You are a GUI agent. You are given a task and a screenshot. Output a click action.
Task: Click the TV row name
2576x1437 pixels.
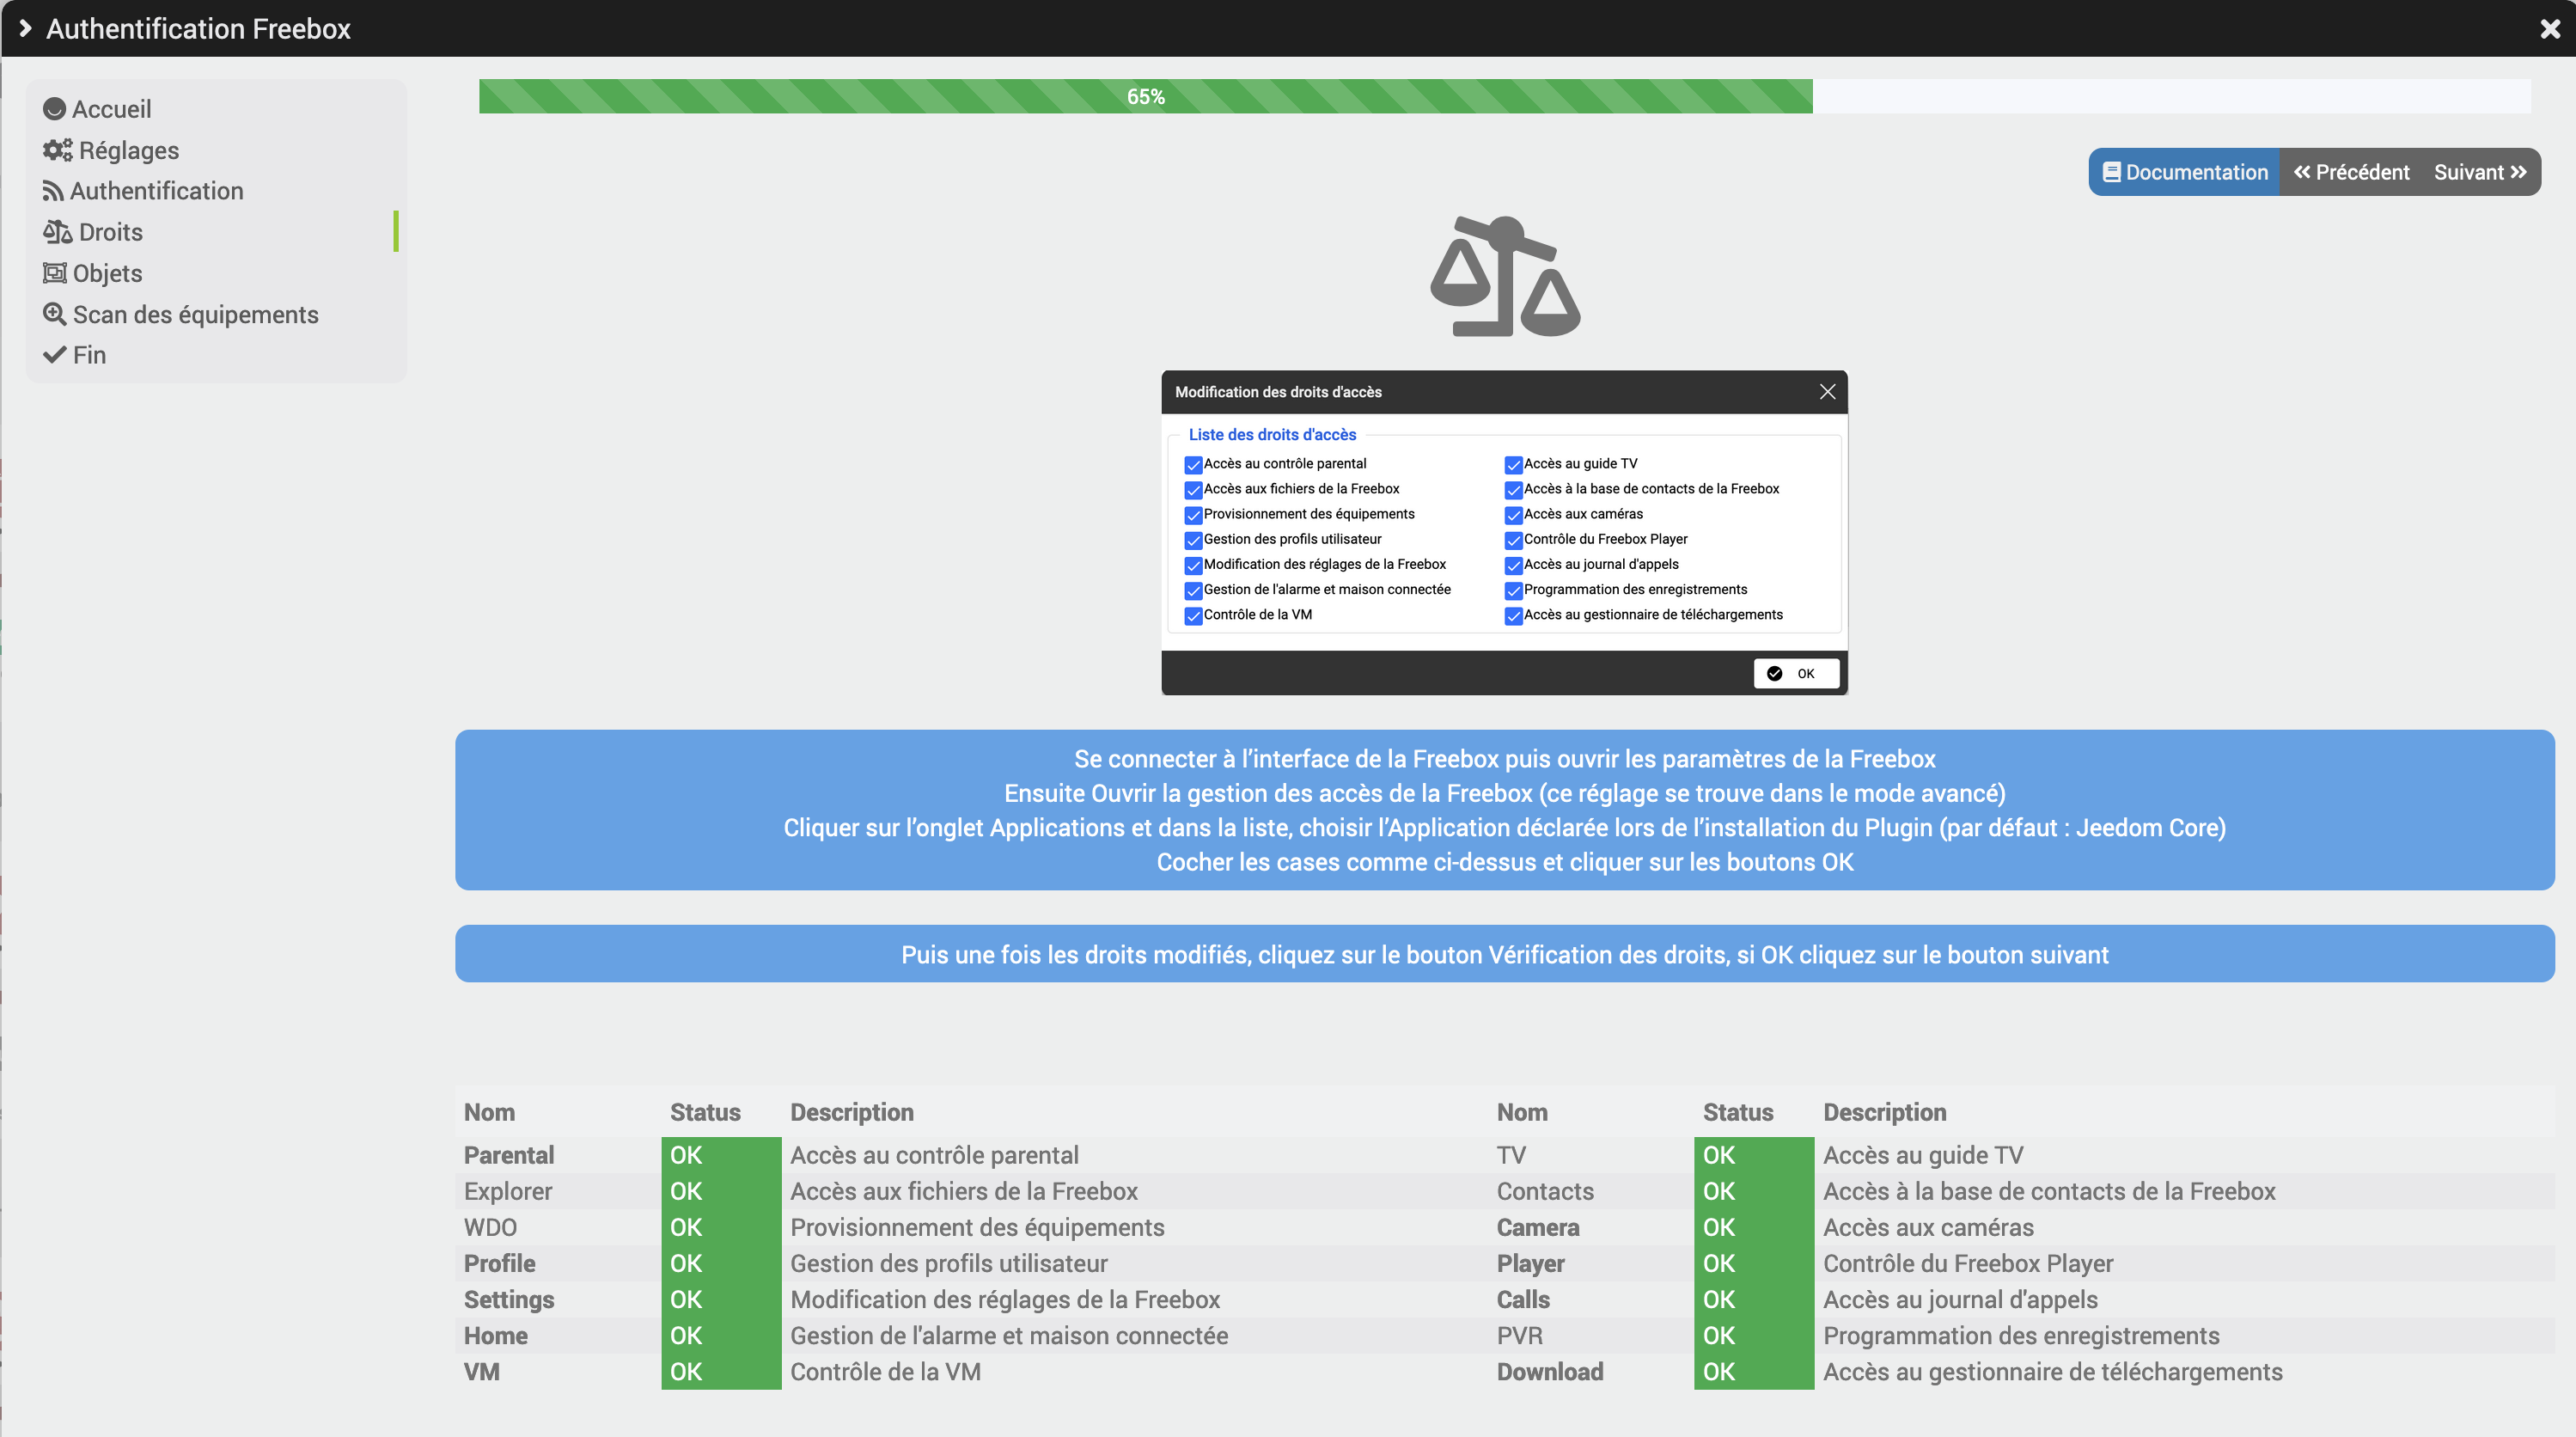(x=1511, y=1155)
